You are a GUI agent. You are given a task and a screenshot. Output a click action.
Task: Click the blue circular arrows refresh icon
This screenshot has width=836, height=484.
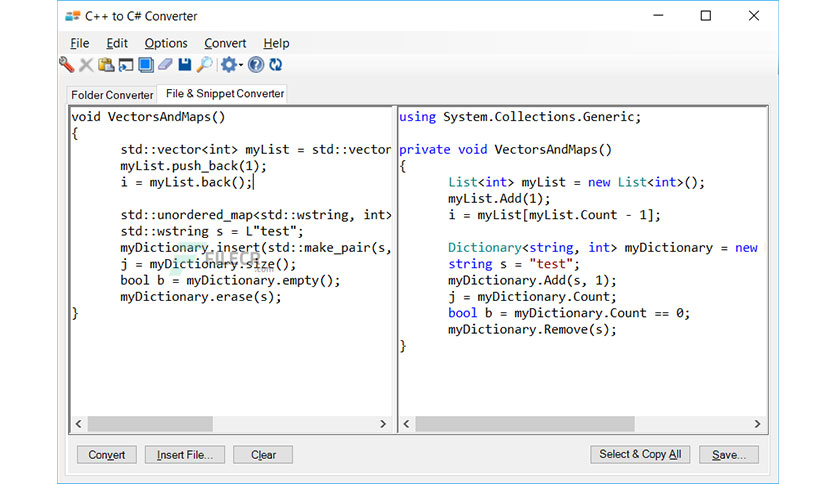(x=276, y=65)
